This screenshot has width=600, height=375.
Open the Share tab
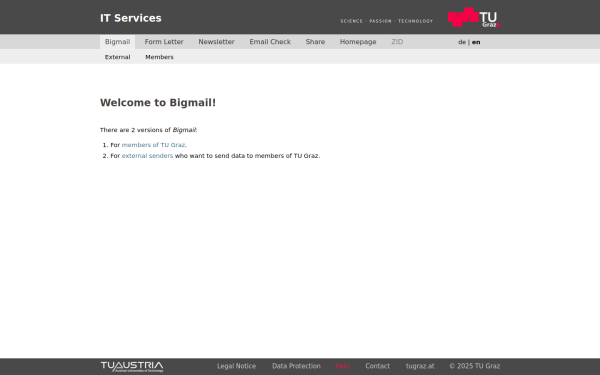click(315, 42)
